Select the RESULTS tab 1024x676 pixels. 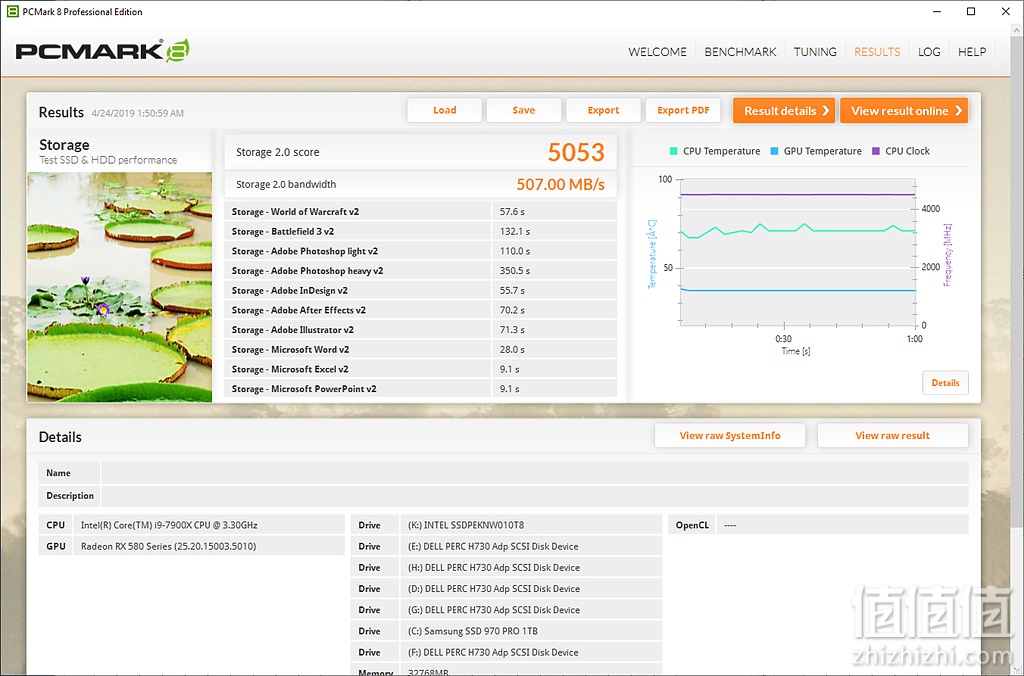pyautogui.click(x=877, y=52)
